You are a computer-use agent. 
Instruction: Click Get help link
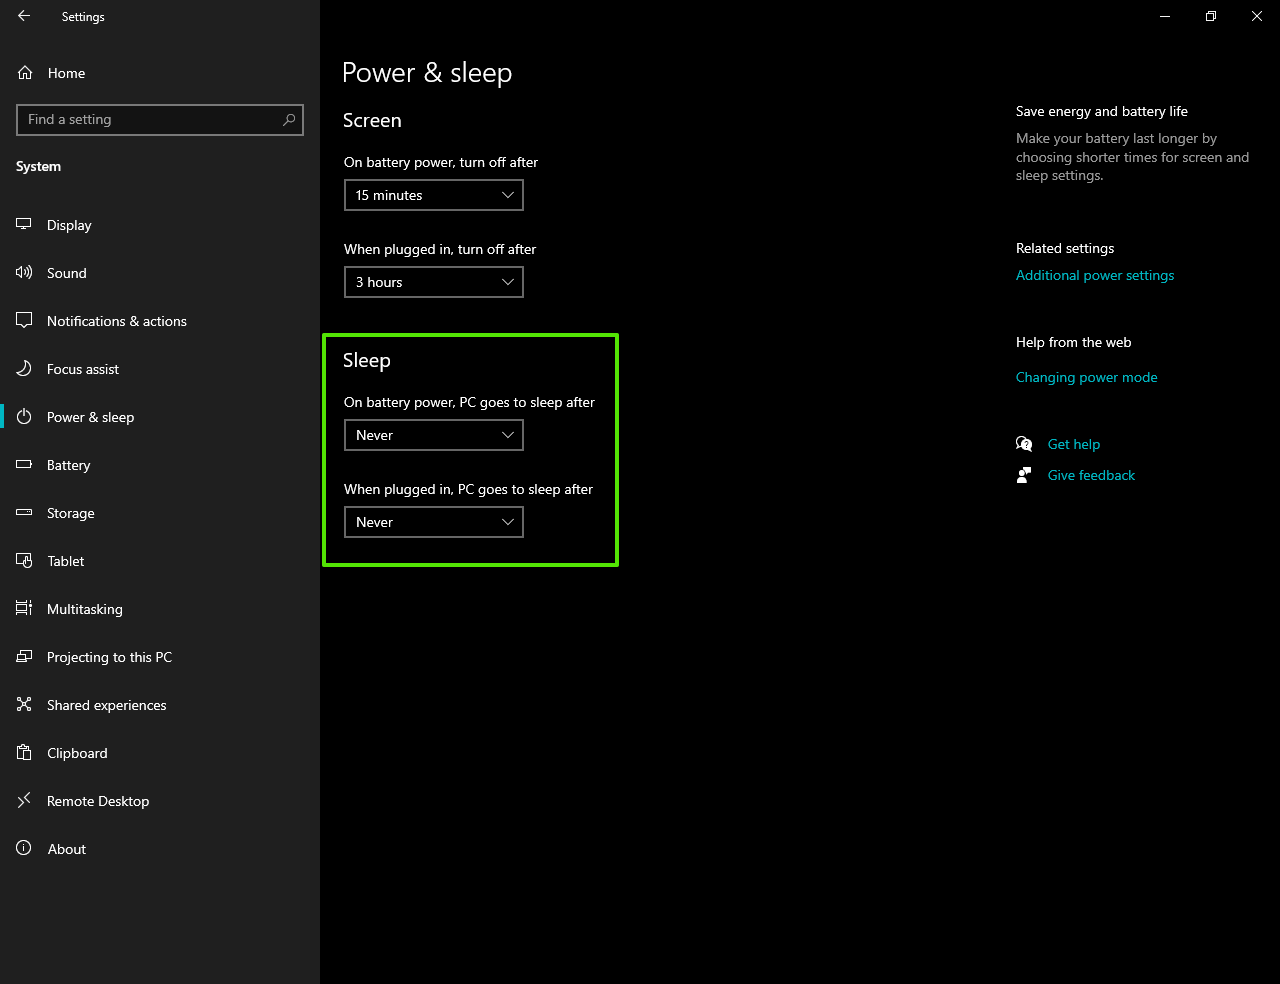pos(1074,444)
